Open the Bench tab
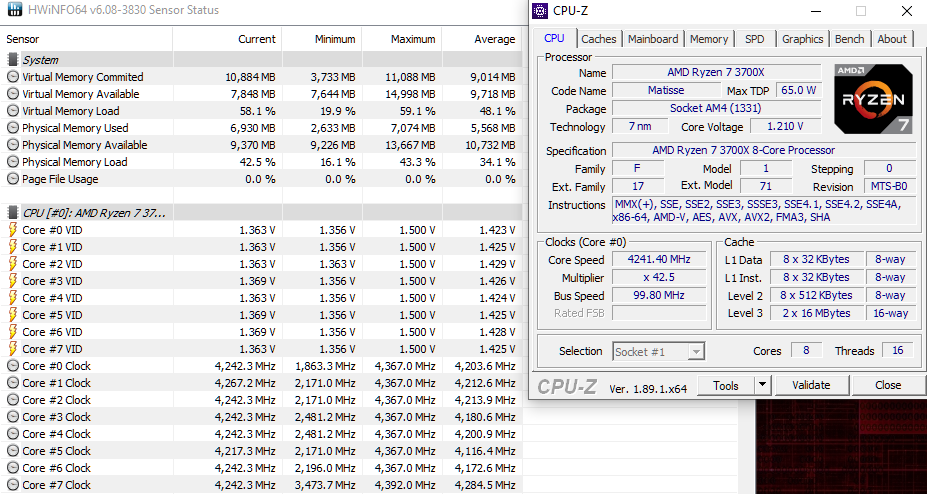The width and height of the screenshot is (927, 494). [849, 39]
